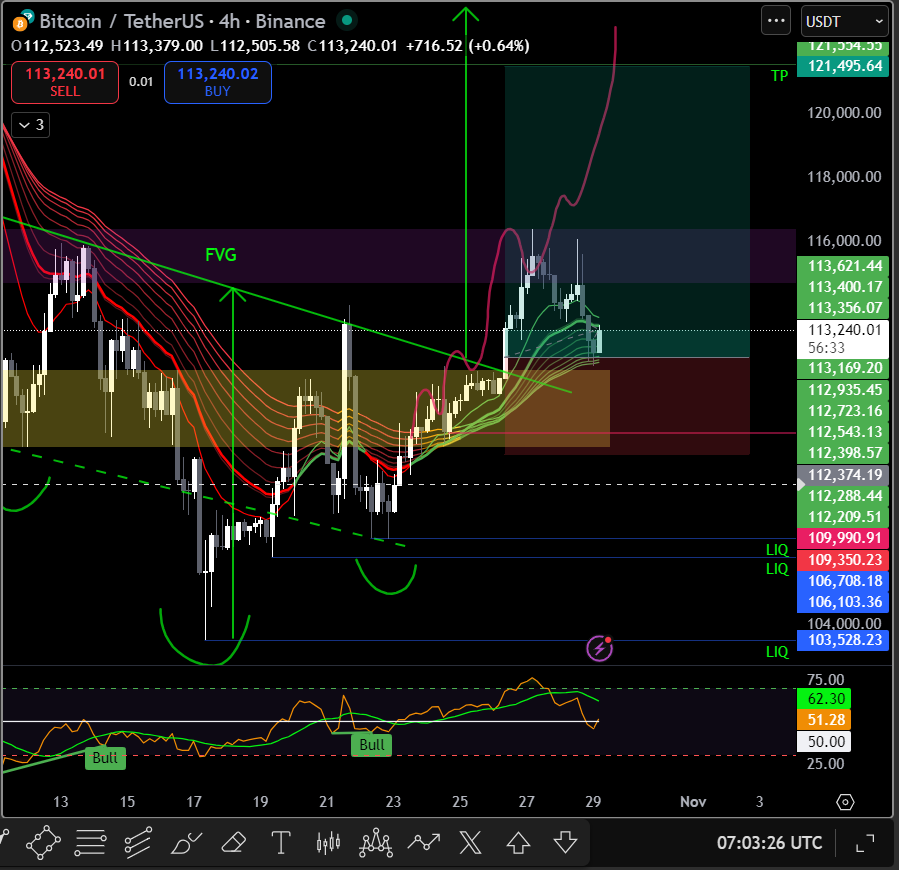This screenshot has height=870, width=899.
Task: Open the price scale settings gear
Action: click(x=845, y=802)
